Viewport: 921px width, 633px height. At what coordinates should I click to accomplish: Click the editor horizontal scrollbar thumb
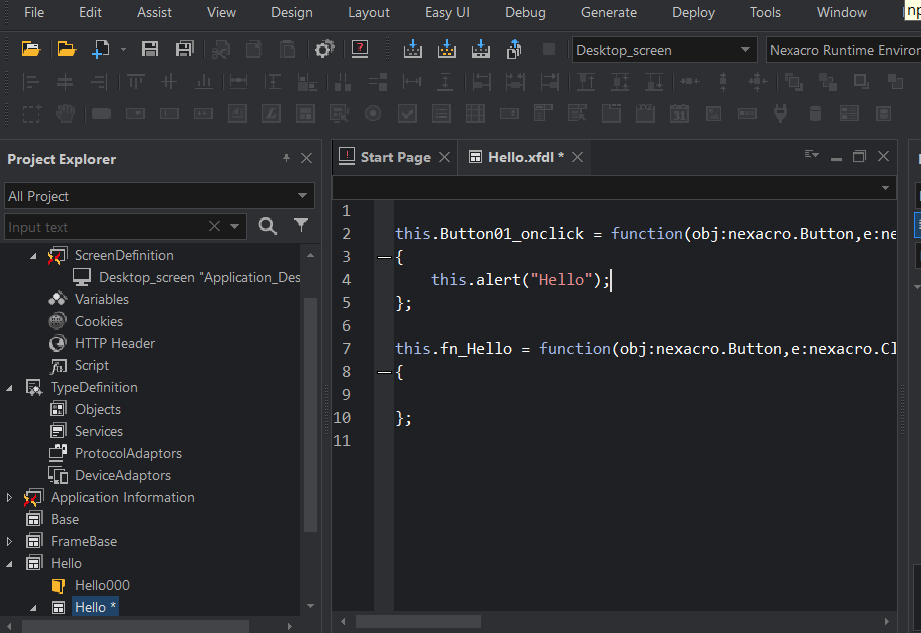(418, 621)
